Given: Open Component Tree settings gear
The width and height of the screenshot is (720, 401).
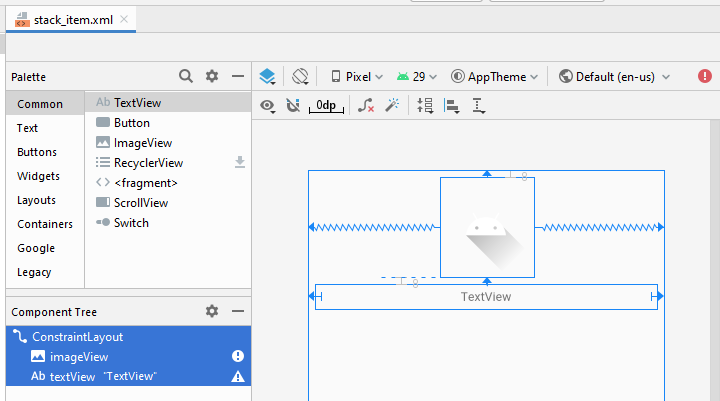Looking at the screenshot, I should (x=212, y=311).
